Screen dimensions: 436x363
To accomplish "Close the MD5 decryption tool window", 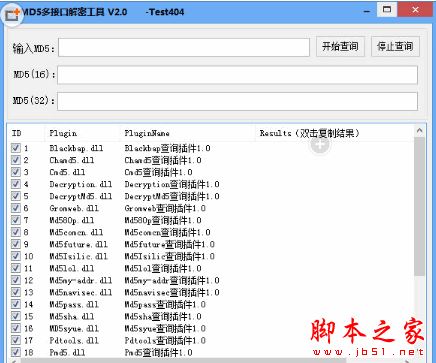I will (415, 10).
